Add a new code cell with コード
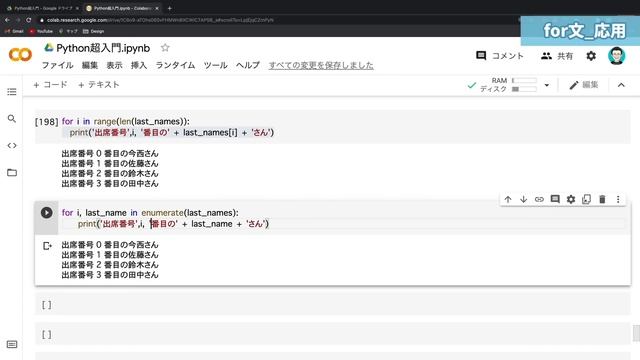The height and width of the screenshot is (360, 640). point(50,85)
